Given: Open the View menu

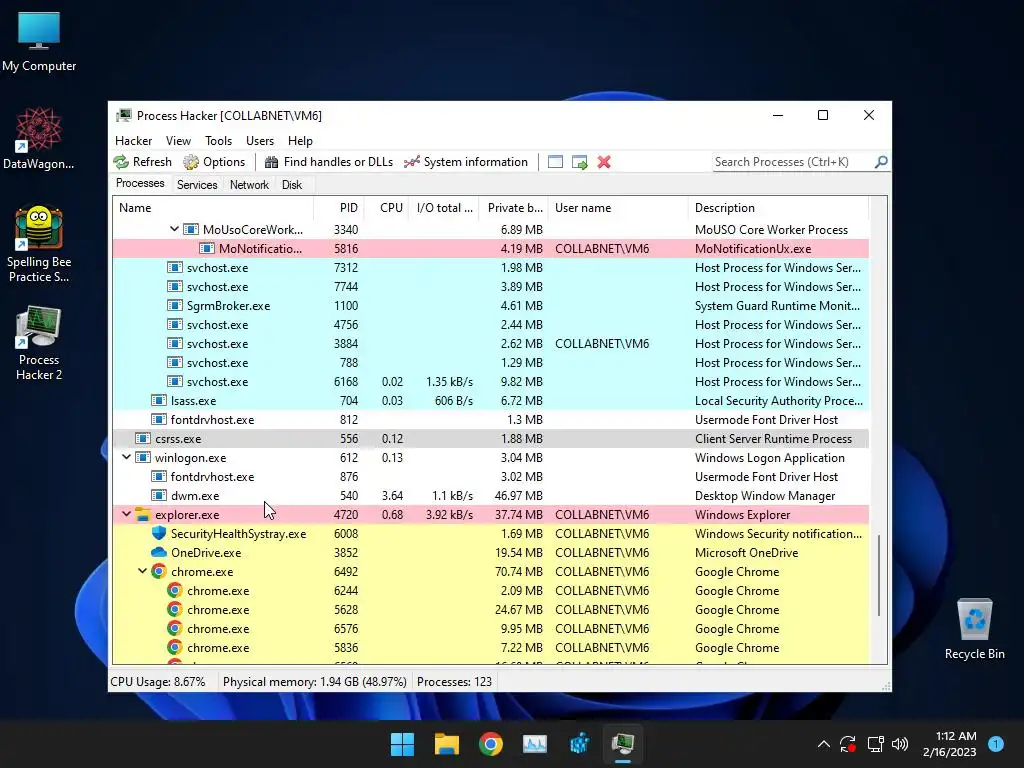Looking at the screenshot, I should (178, 141).
